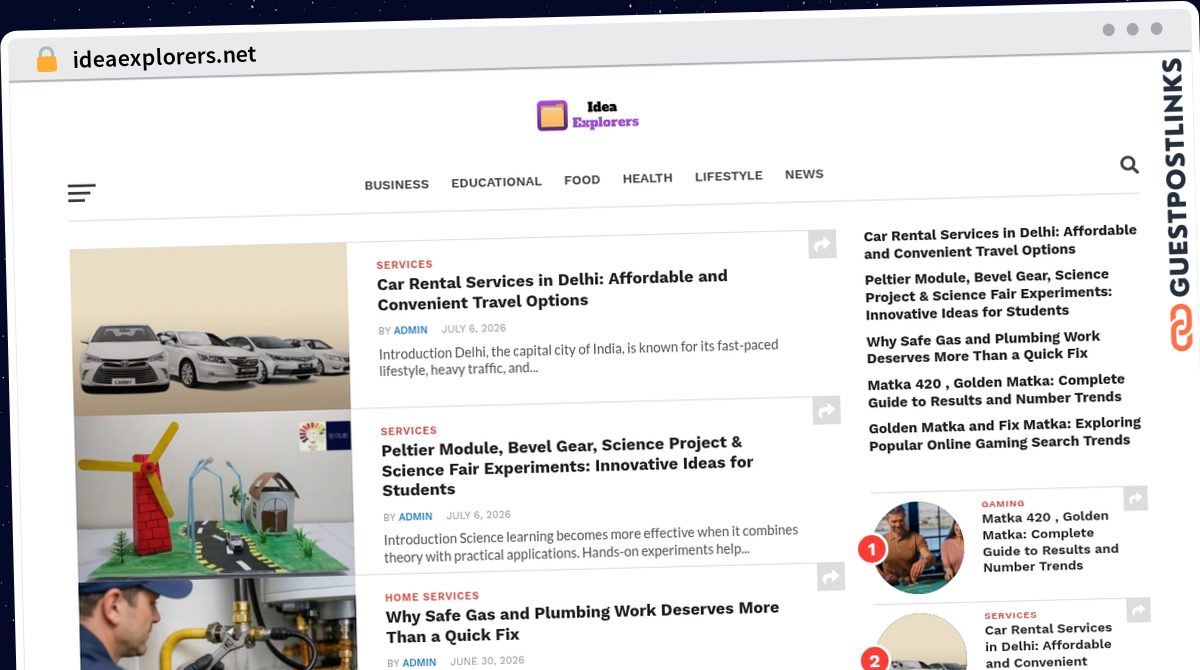Open the car rental thumbnail image
This screenshot has height=670, width=1200.
point(210,329)
